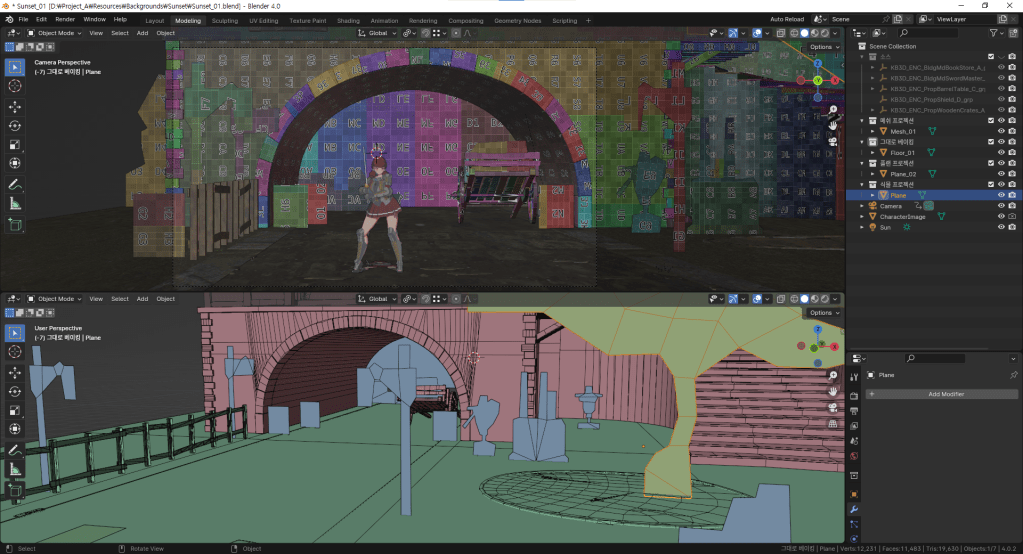1023x554 pixels.
Task: Disable render for the CharacterImage object
Action: [x=1013, y=217]
